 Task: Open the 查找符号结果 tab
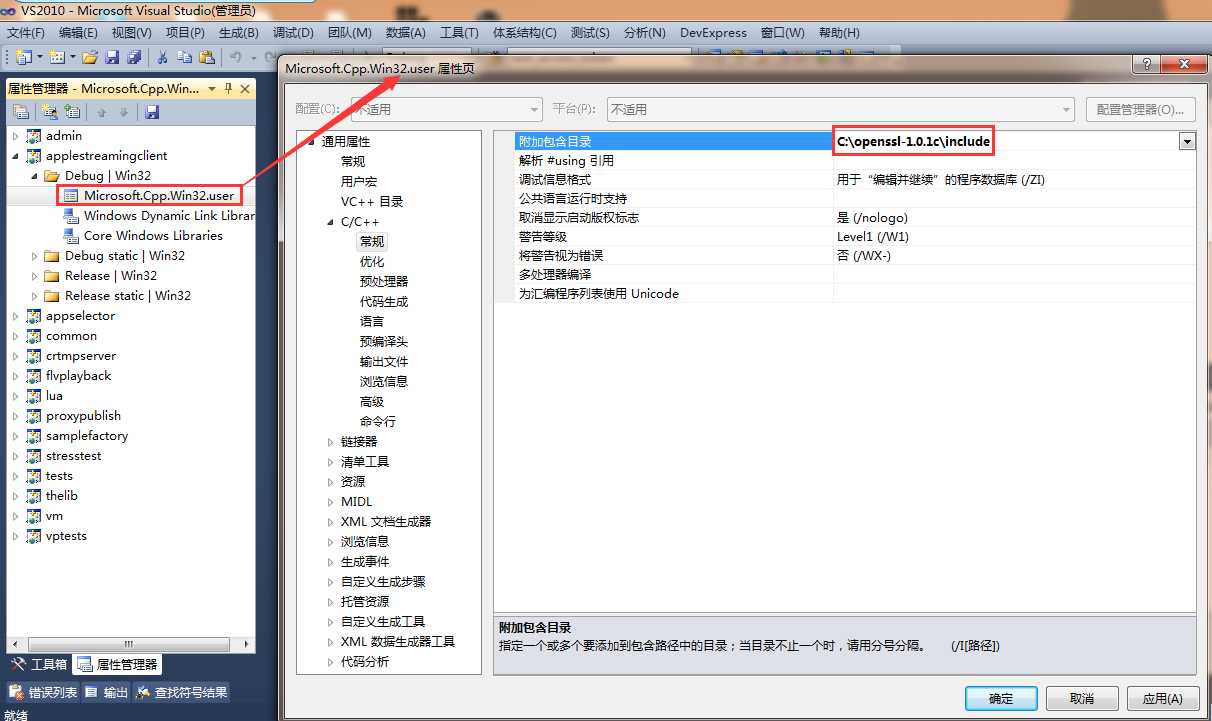[x=182, y=691]
